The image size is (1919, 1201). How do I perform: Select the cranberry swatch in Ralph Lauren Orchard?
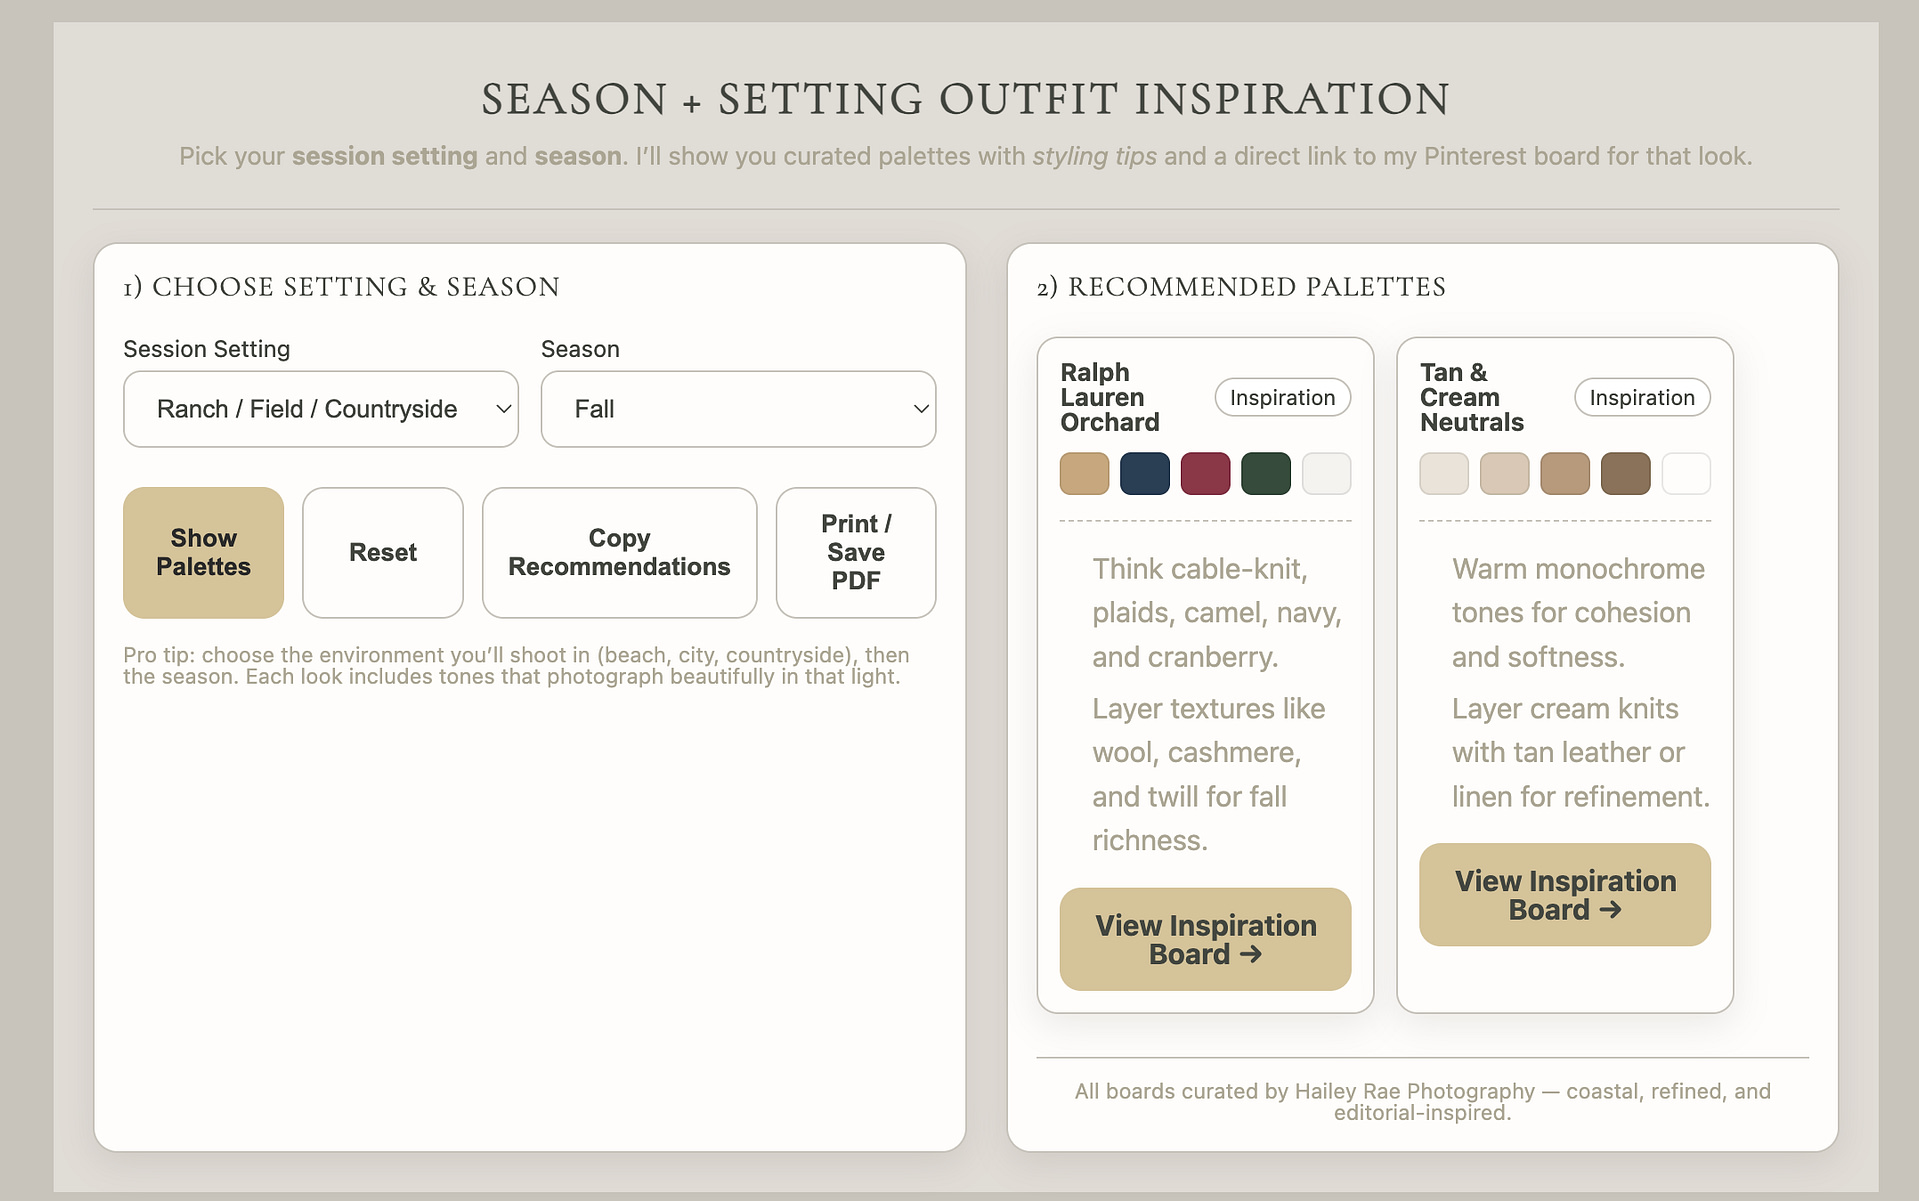click(x=1205, y=473)
